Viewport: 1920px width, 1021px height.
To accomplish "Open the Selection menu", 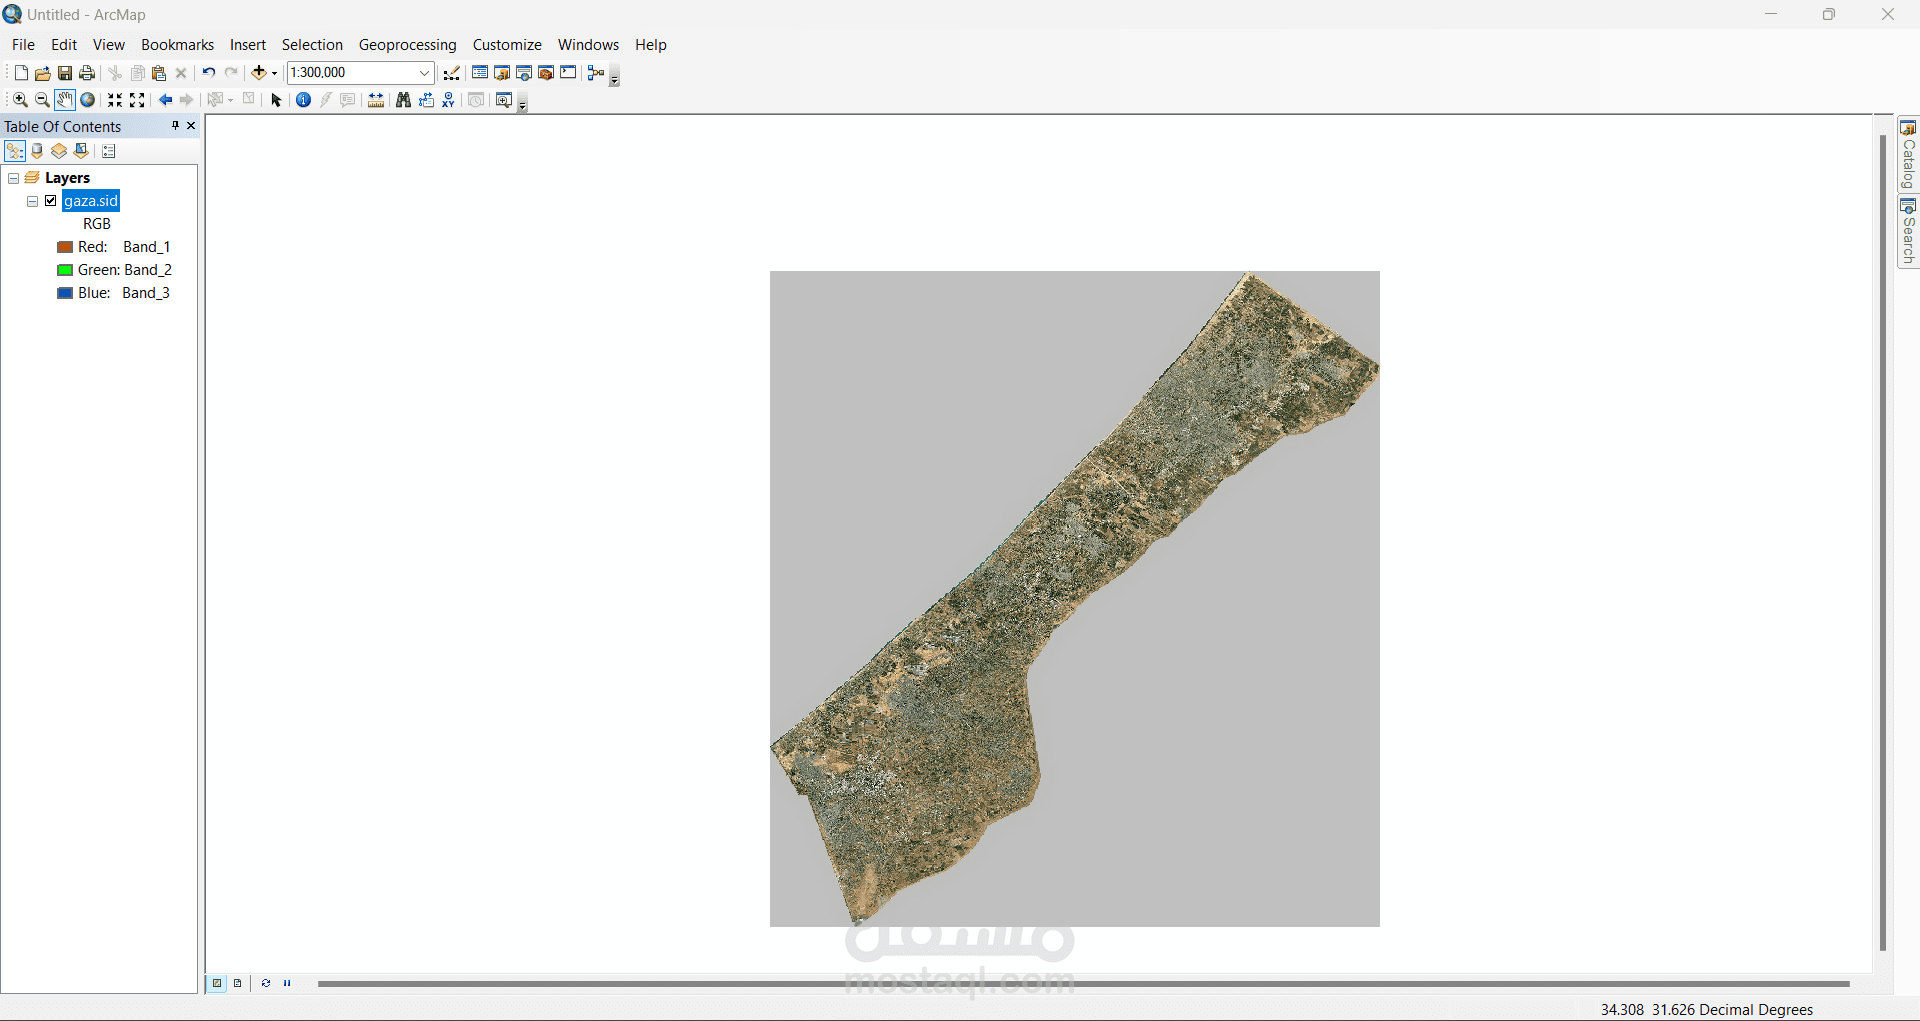I will point(312,45).
